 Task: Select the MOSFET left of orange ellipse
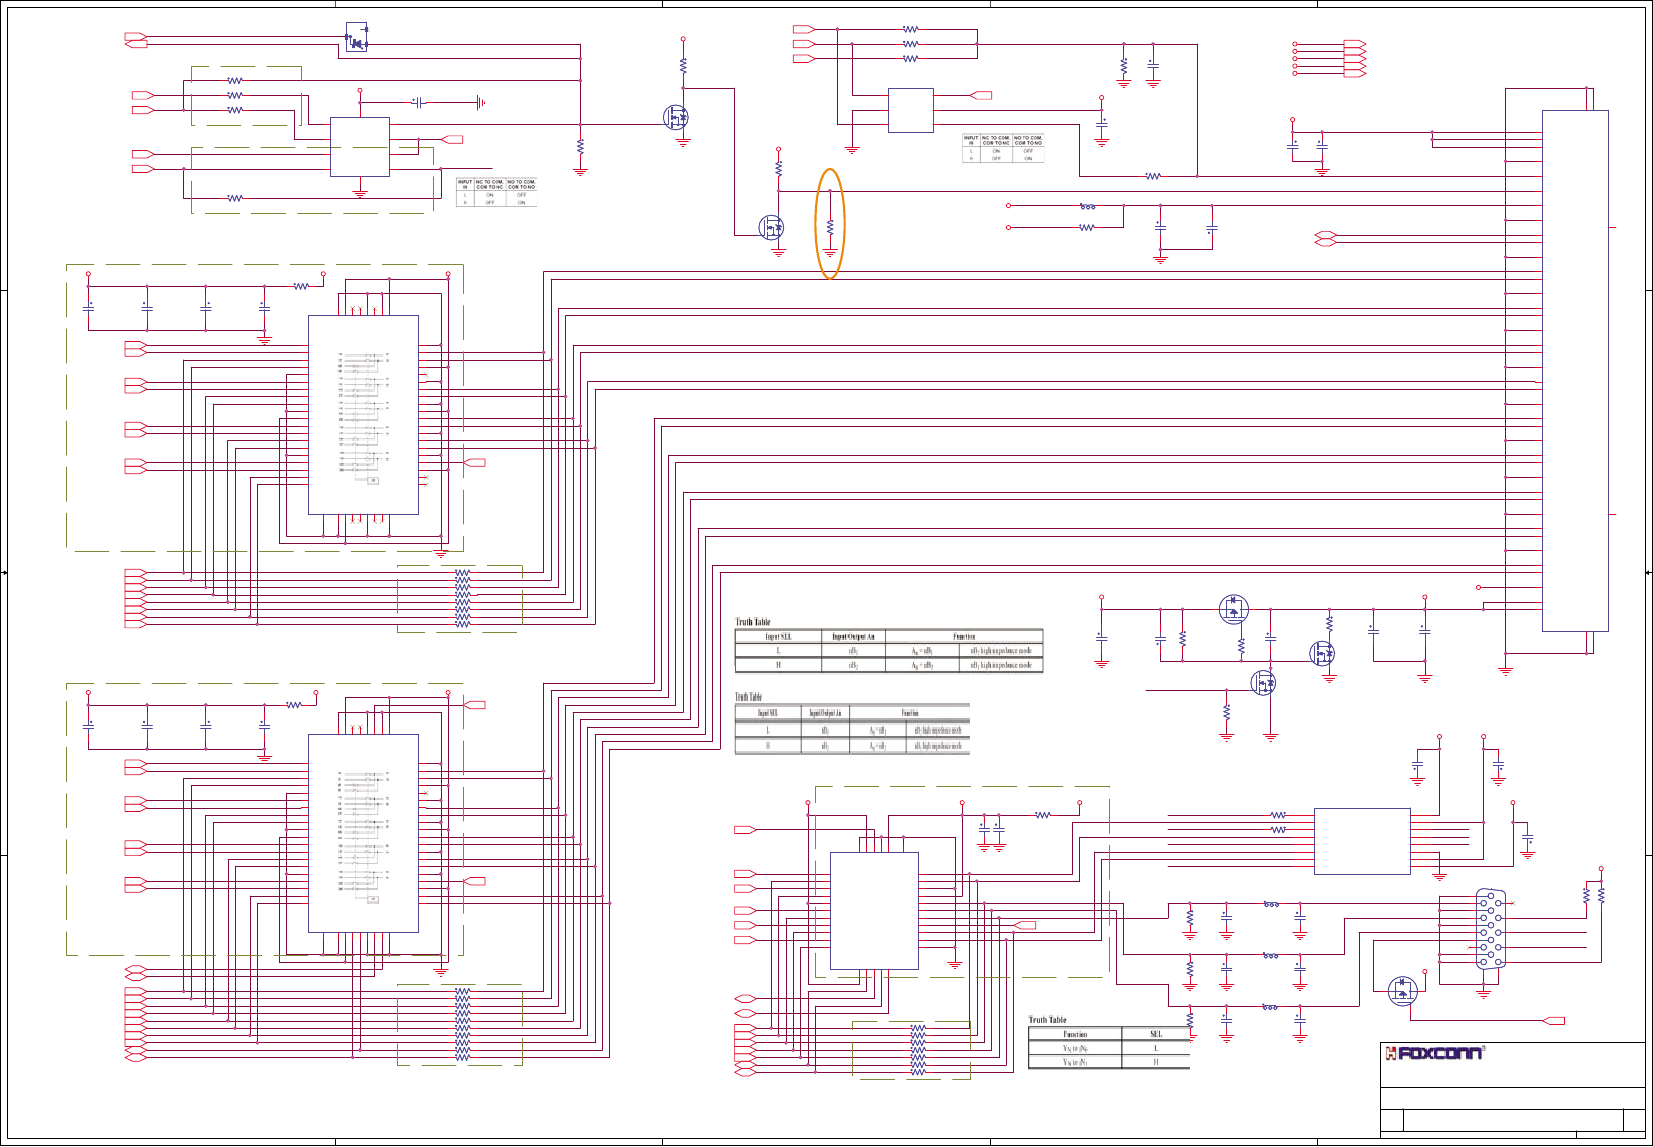click(771, 227)
